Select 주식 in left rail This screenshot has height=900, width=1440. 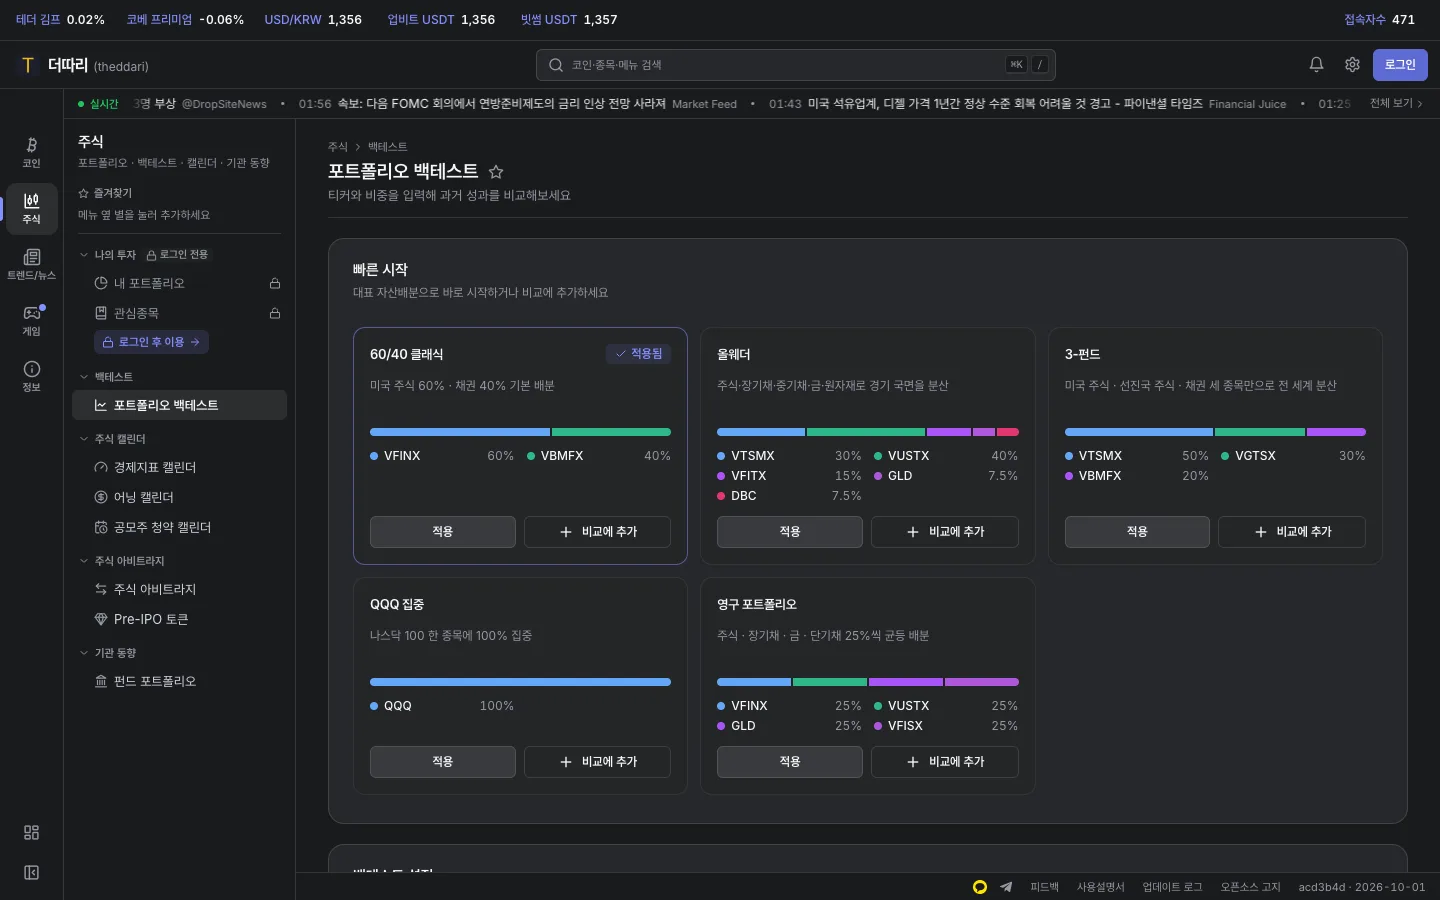click(31, 208)
